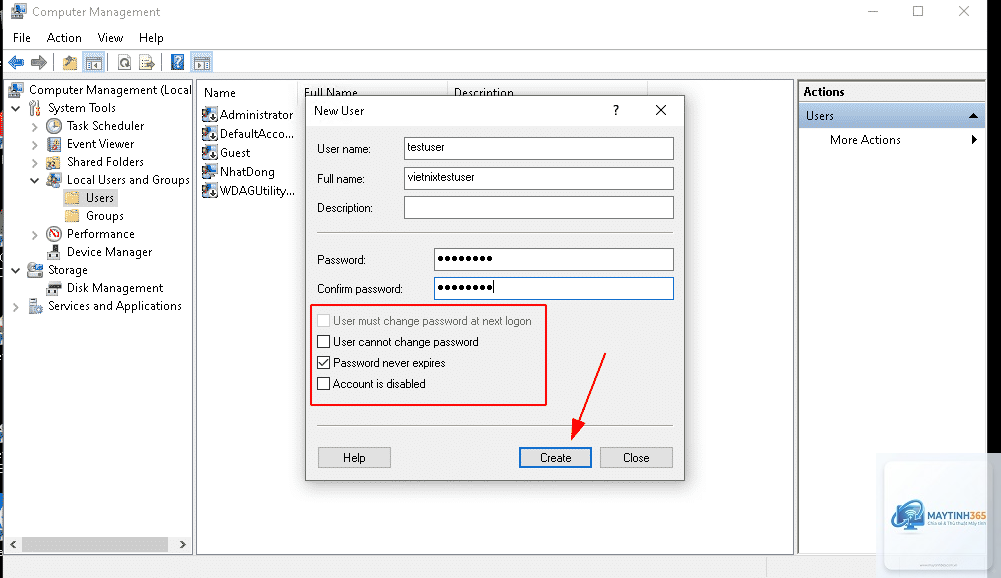Open the Help toolbar icon
1001x578 pixels.
177,63
